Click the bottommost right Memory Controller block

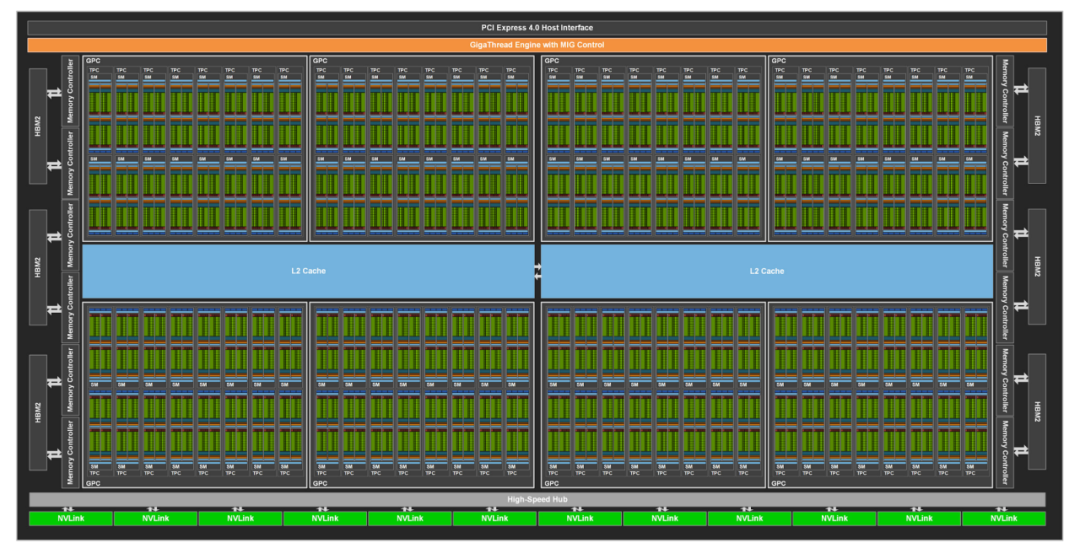coord(1005,453)
